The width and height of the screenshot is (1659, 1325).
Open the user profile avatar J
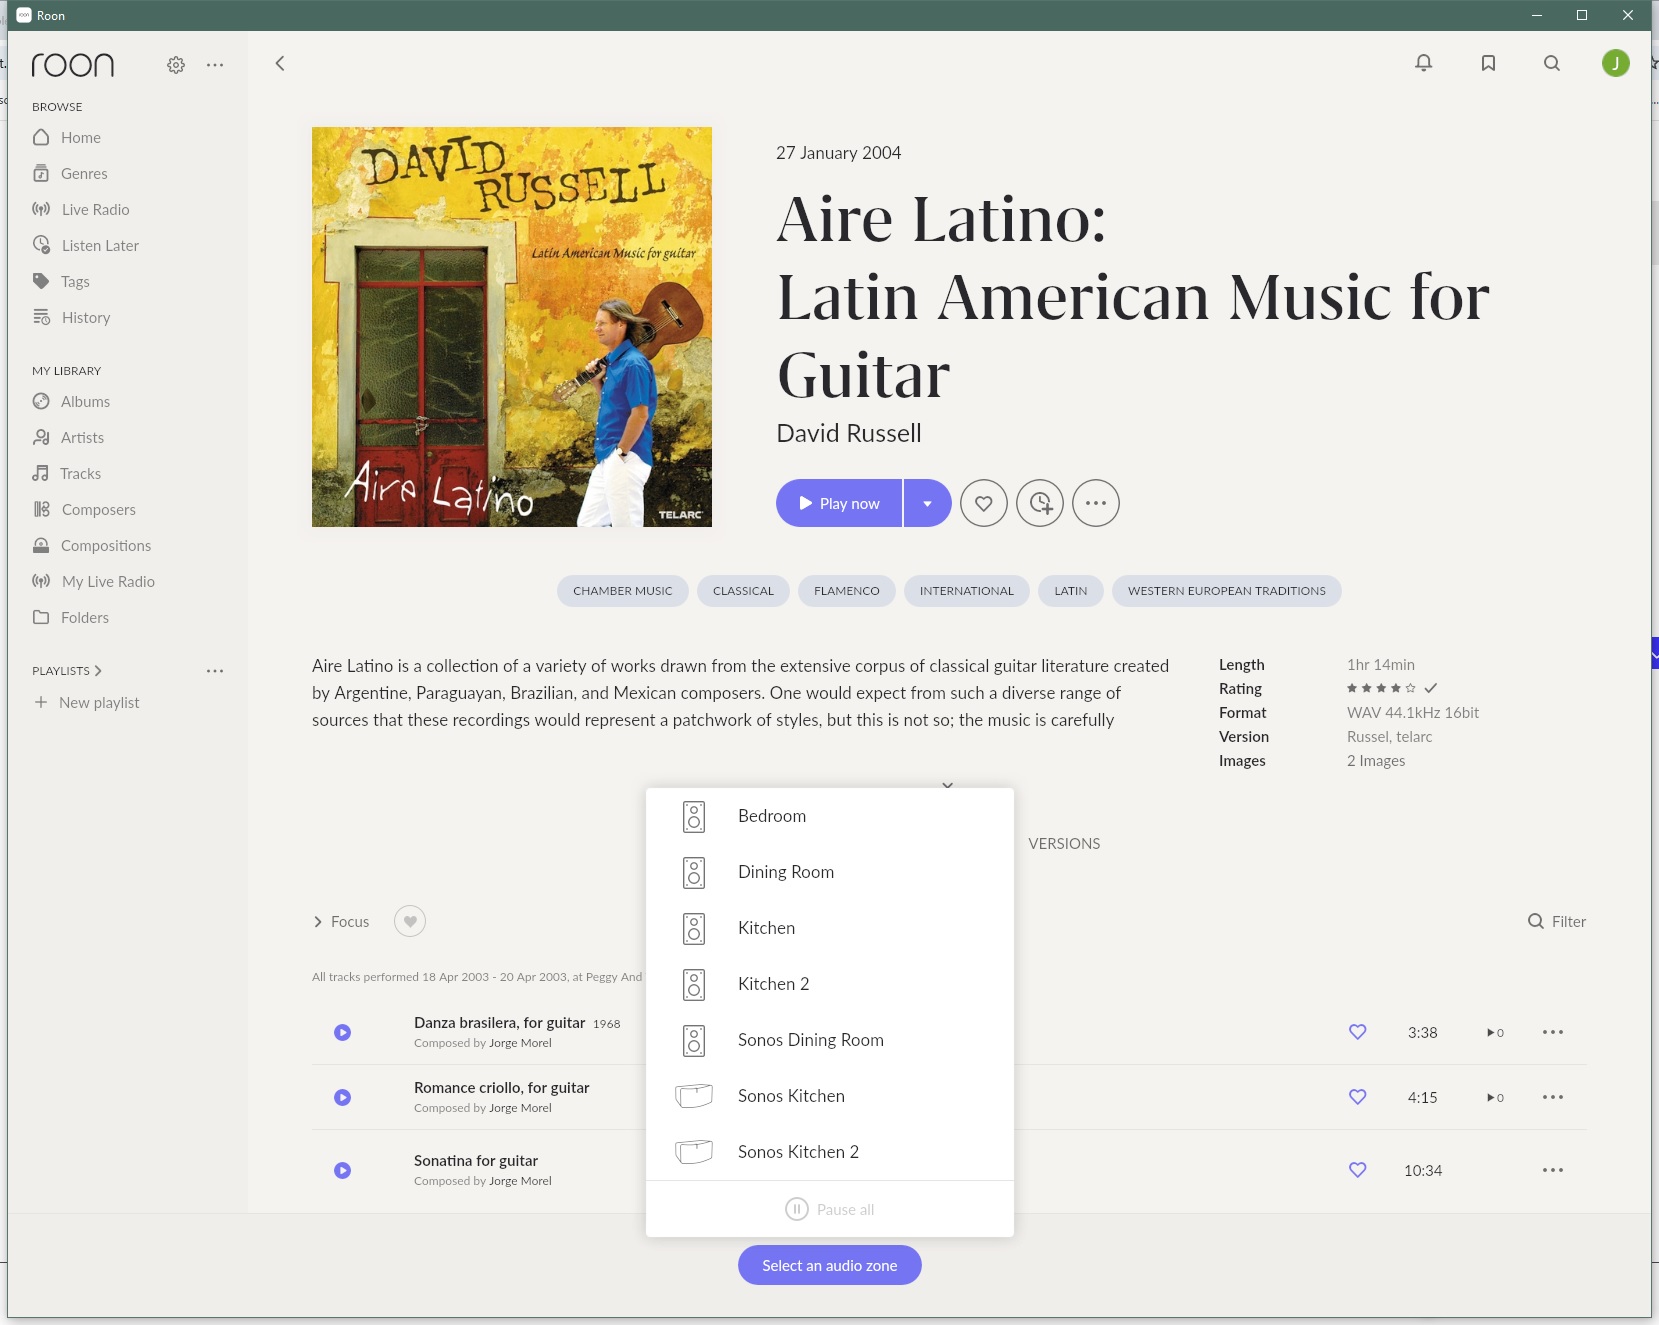pyautogui.click(x=1615, y=63)
